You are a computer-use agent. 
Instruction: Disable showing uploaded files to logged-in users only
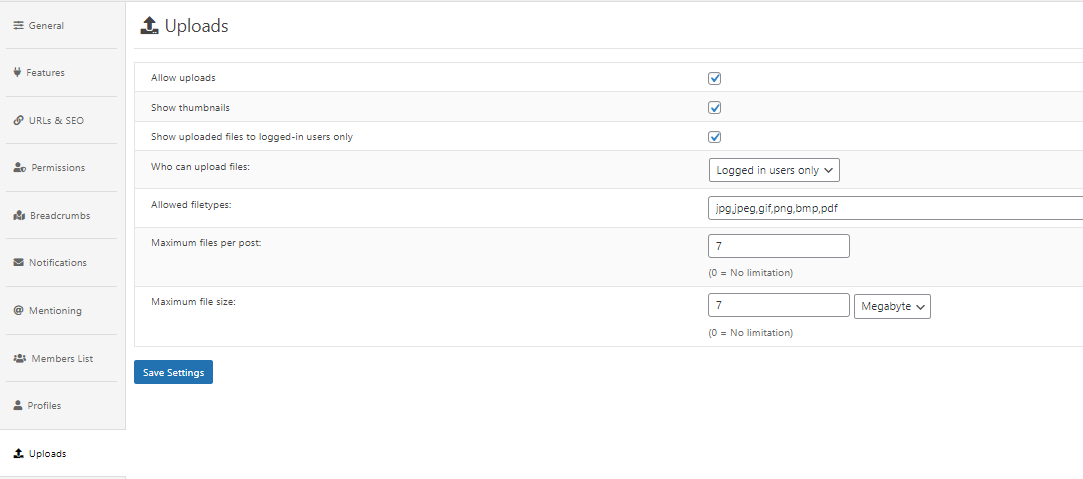[715, 137]
